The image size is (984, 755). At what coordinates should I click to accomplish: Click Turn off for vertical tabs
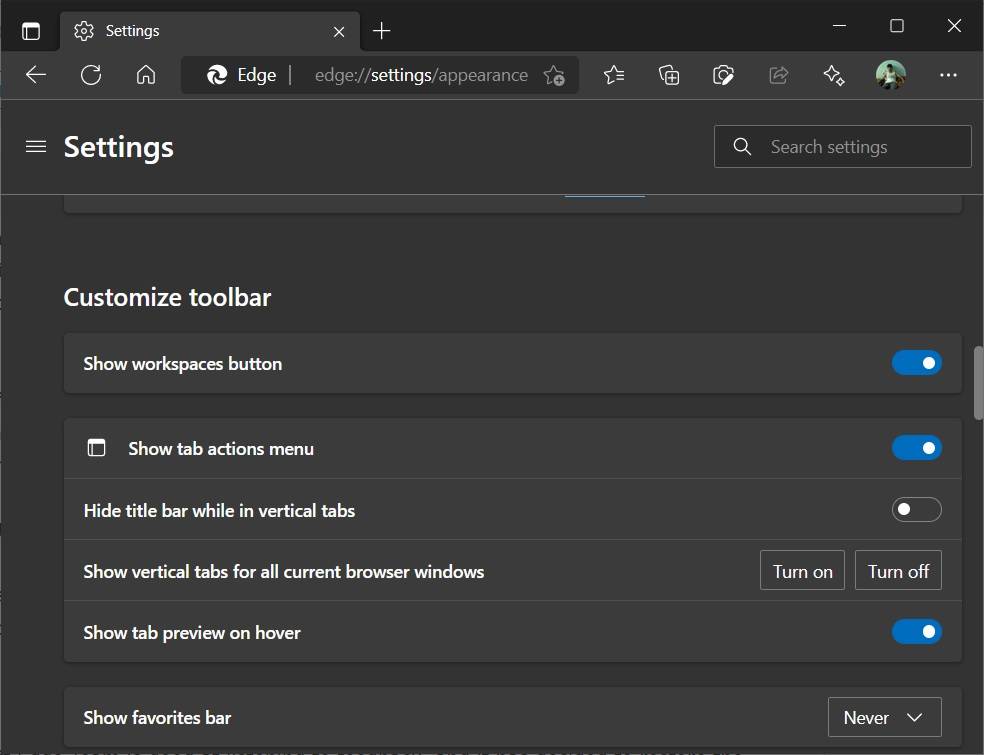click(898, 570)
